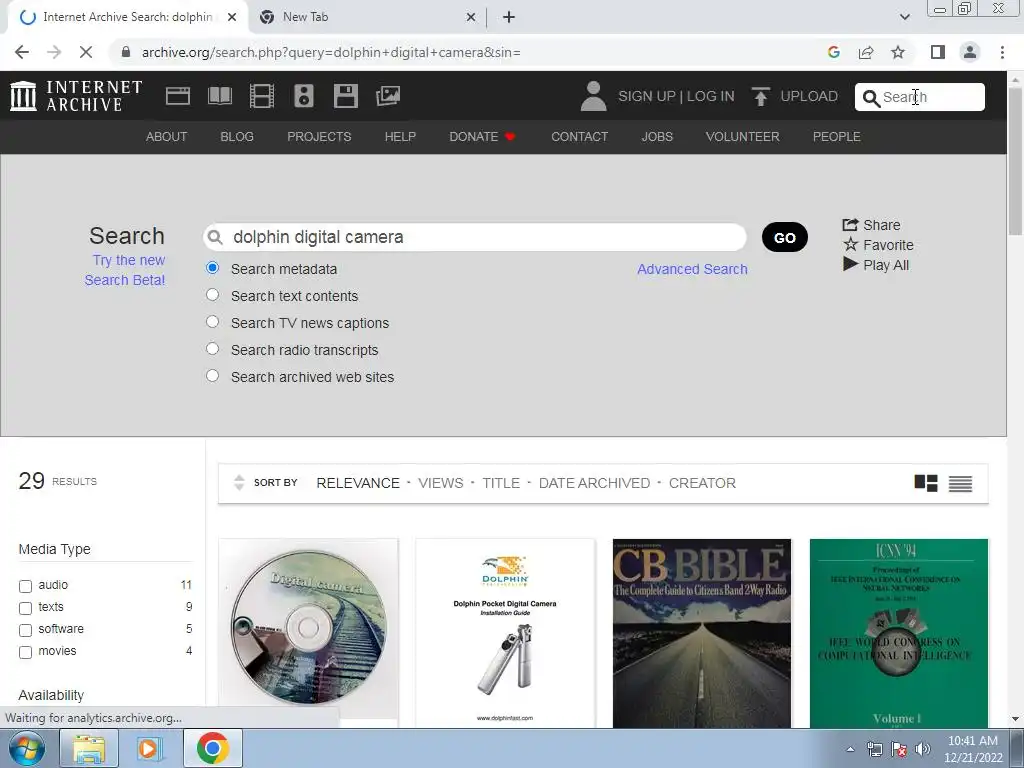The height and width of the screenshot is (768, 1024).
Task: Check the texts media type filter
Action: coord(25,608)
